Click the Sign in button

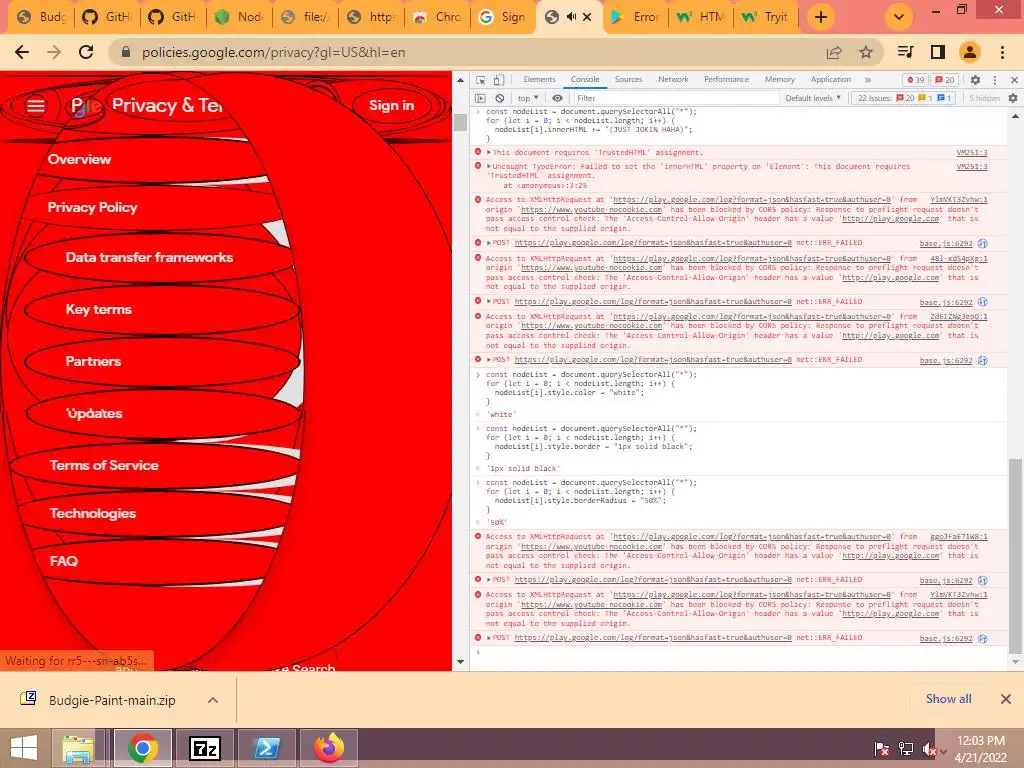(x=391, y=105)
